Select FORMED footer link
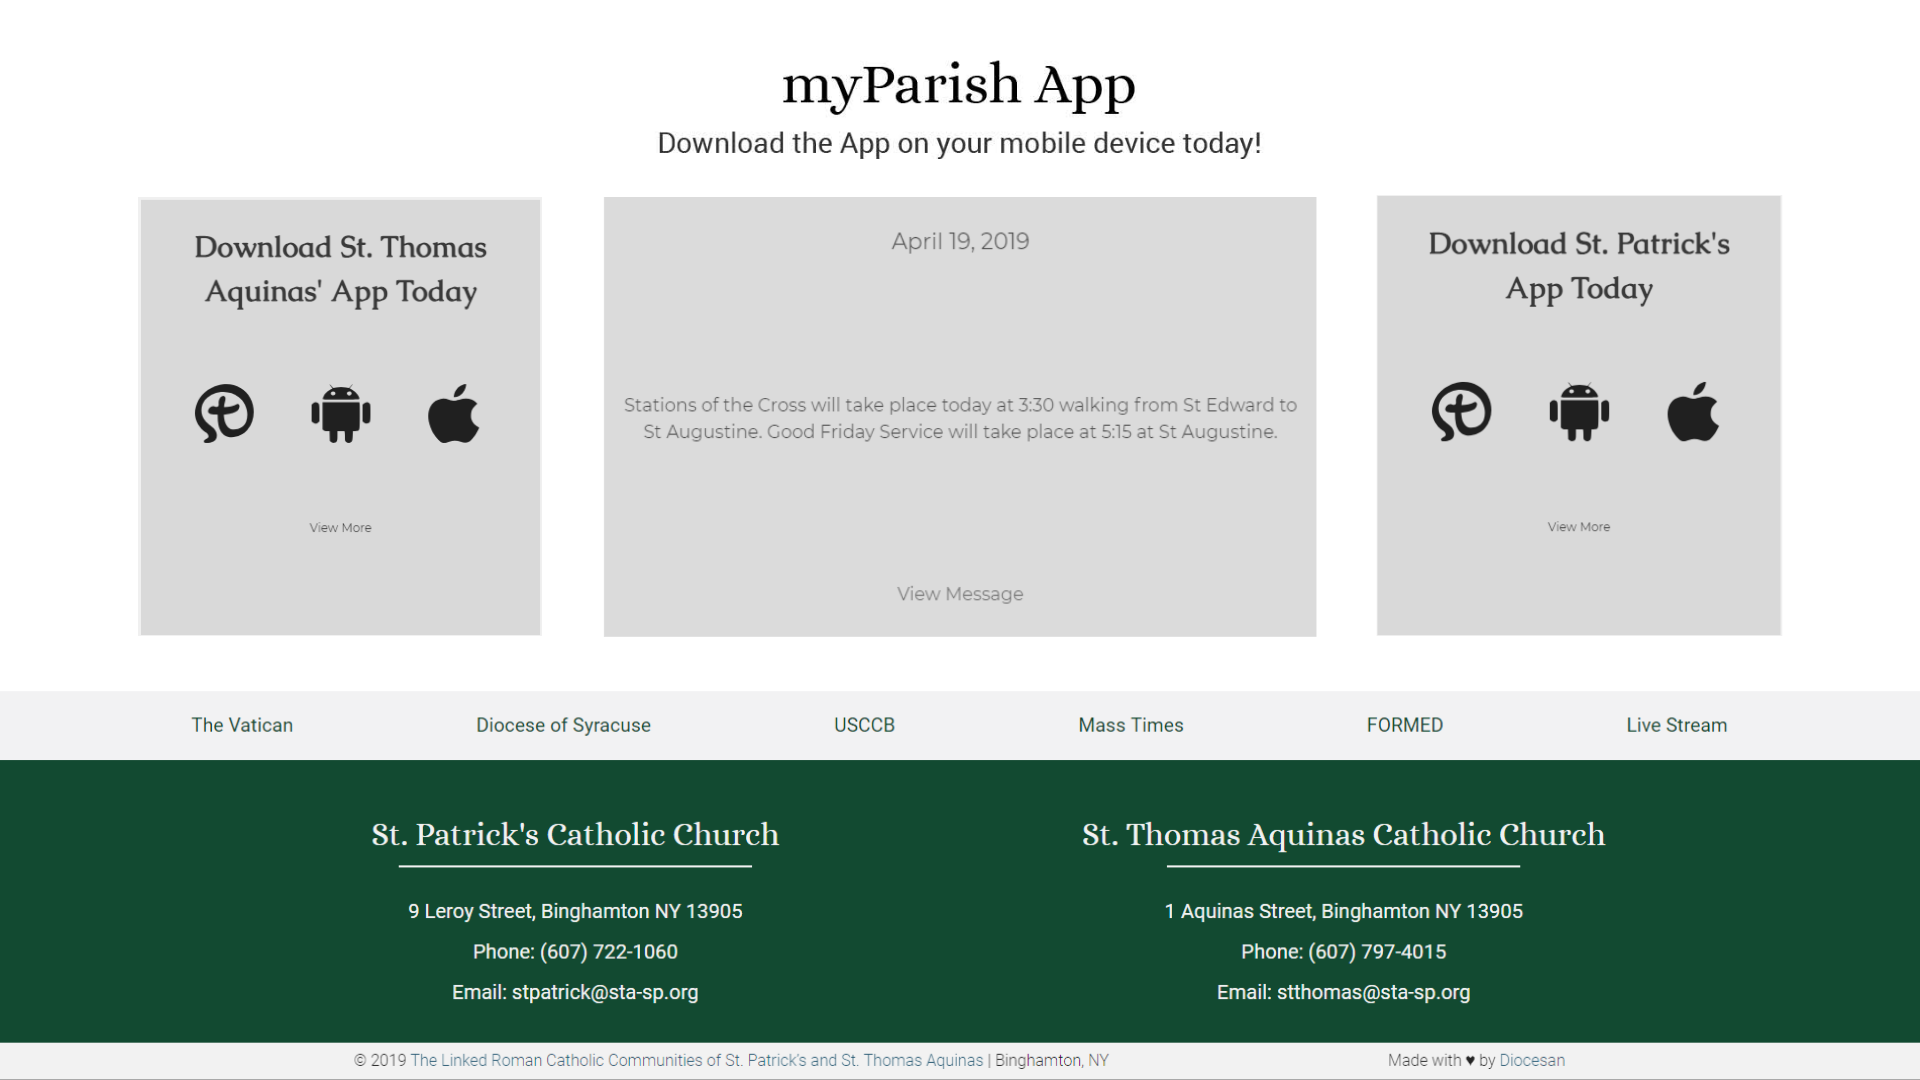1920x1080 pixels. pos(1404,725)
